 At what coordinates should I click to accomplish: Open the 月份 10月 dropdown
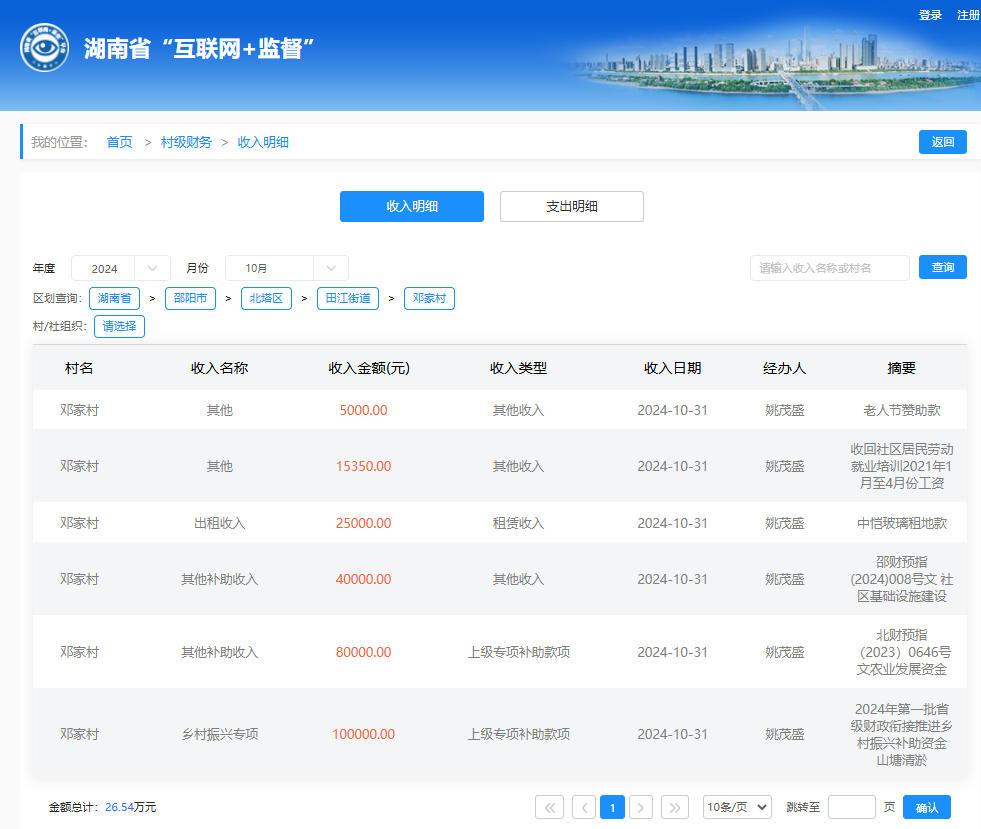287,268
